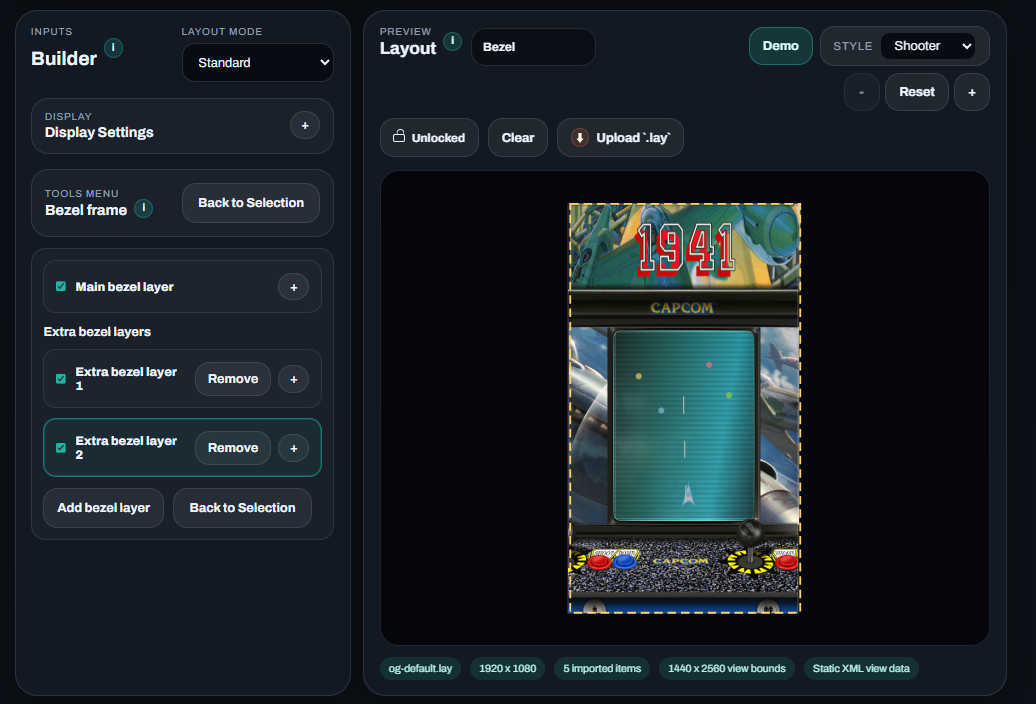Click the info icon next to Bezel frame
The image size is (1036, 704).
[x=143, y=208]
